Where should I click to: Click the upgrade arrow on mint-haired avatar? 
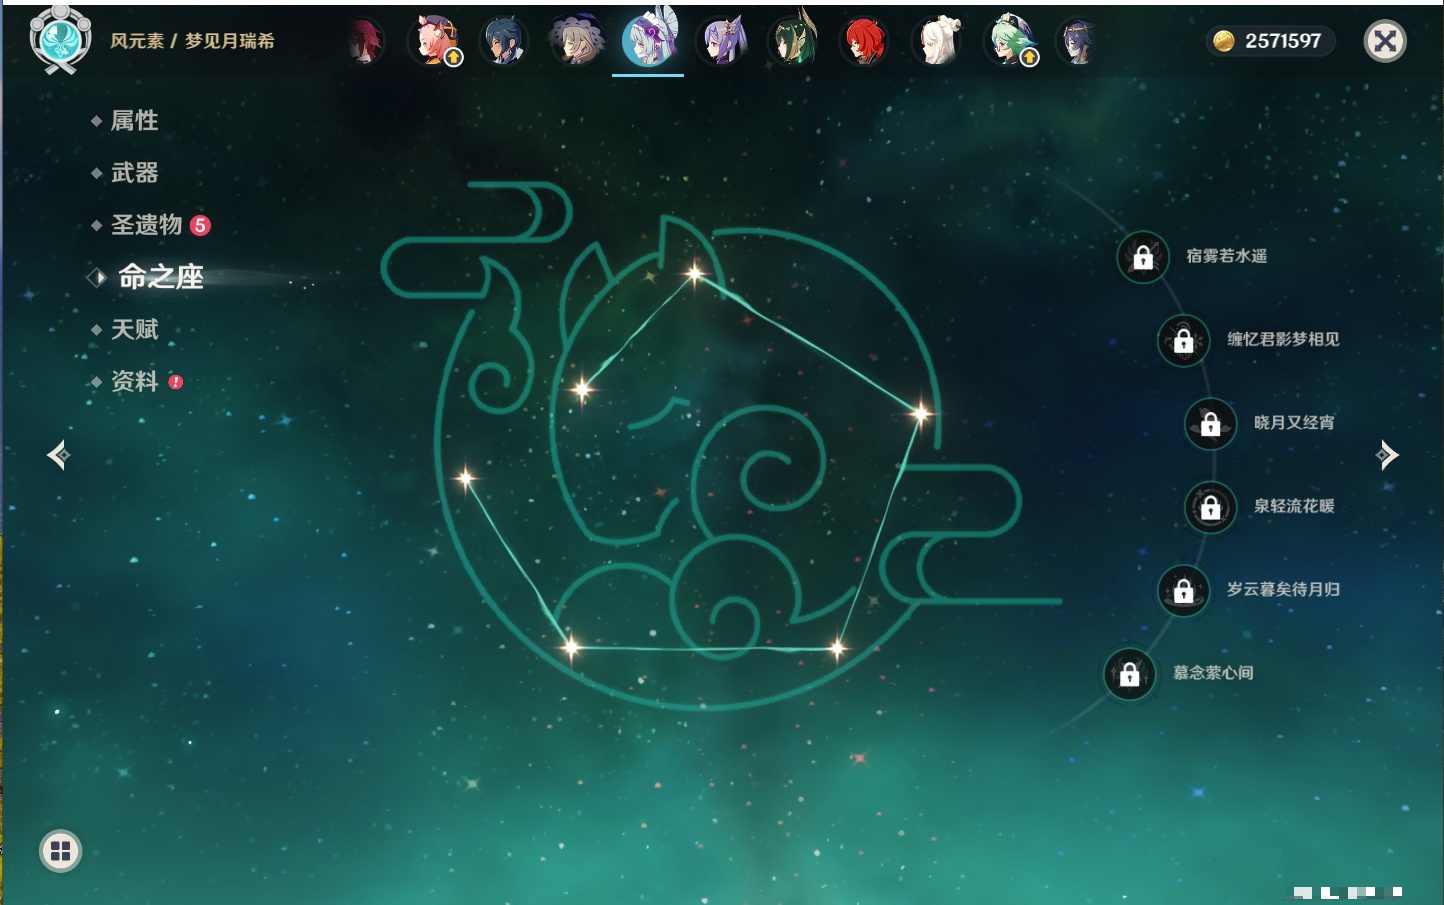(x=1029, y=58)
